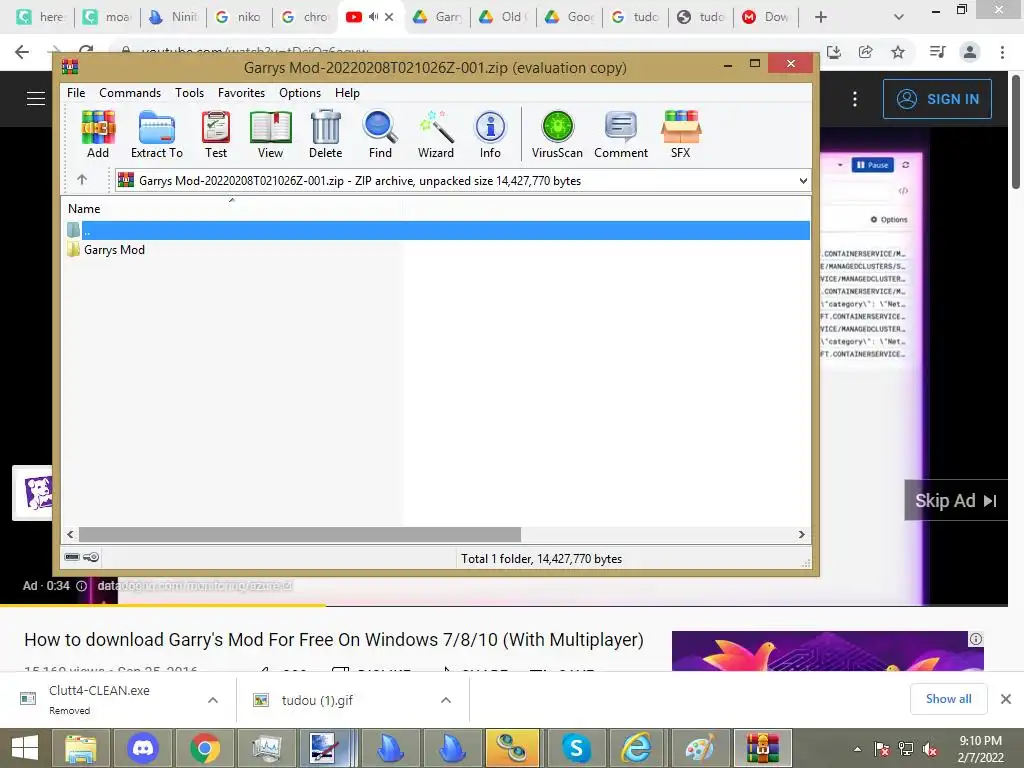Click Chrome profile avatar icon
This screenshot has height=768, width=1024.
pos(970,52)
